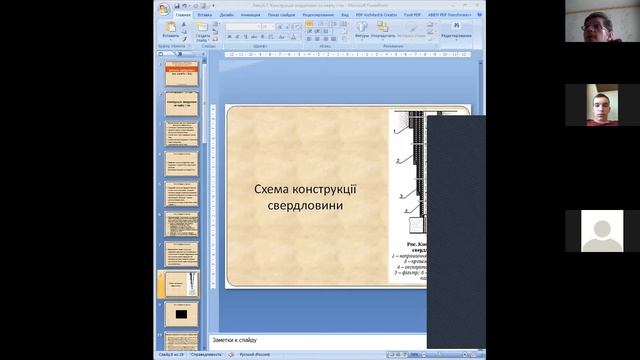The height and width of the screenshot is (360, 640).
Task: Select the highlighted well-diagram slide thumbnail
Action: point(182,284)
